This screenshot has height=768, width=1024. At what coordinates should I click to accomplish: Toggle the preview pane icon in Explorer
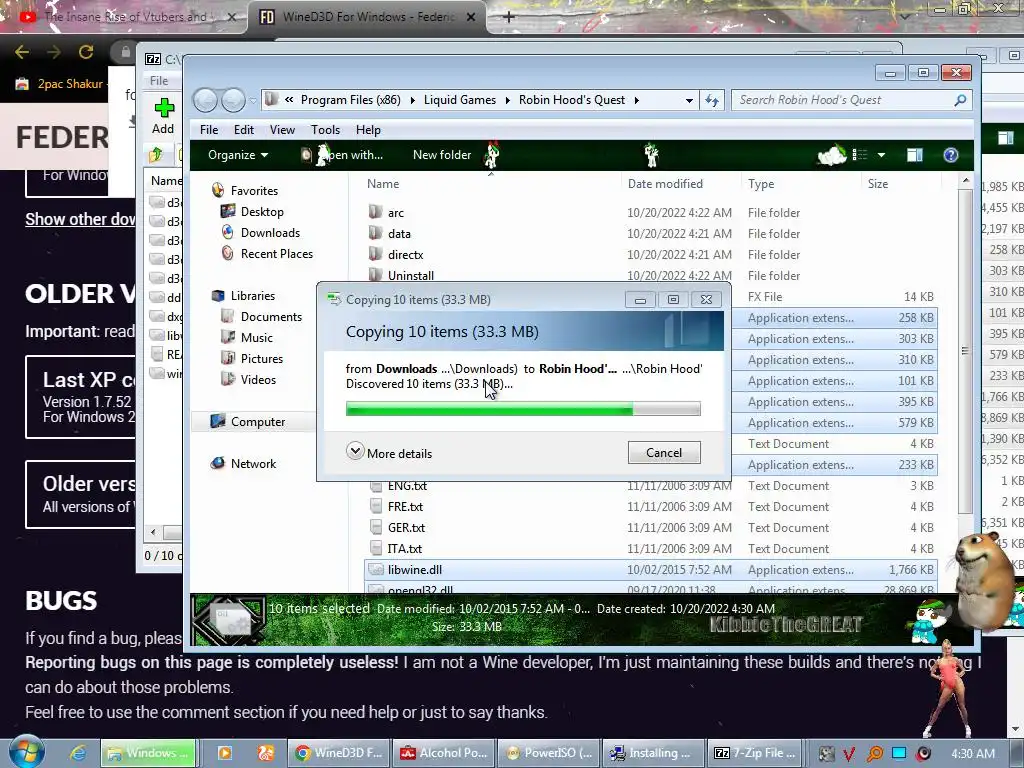point(915,155)
